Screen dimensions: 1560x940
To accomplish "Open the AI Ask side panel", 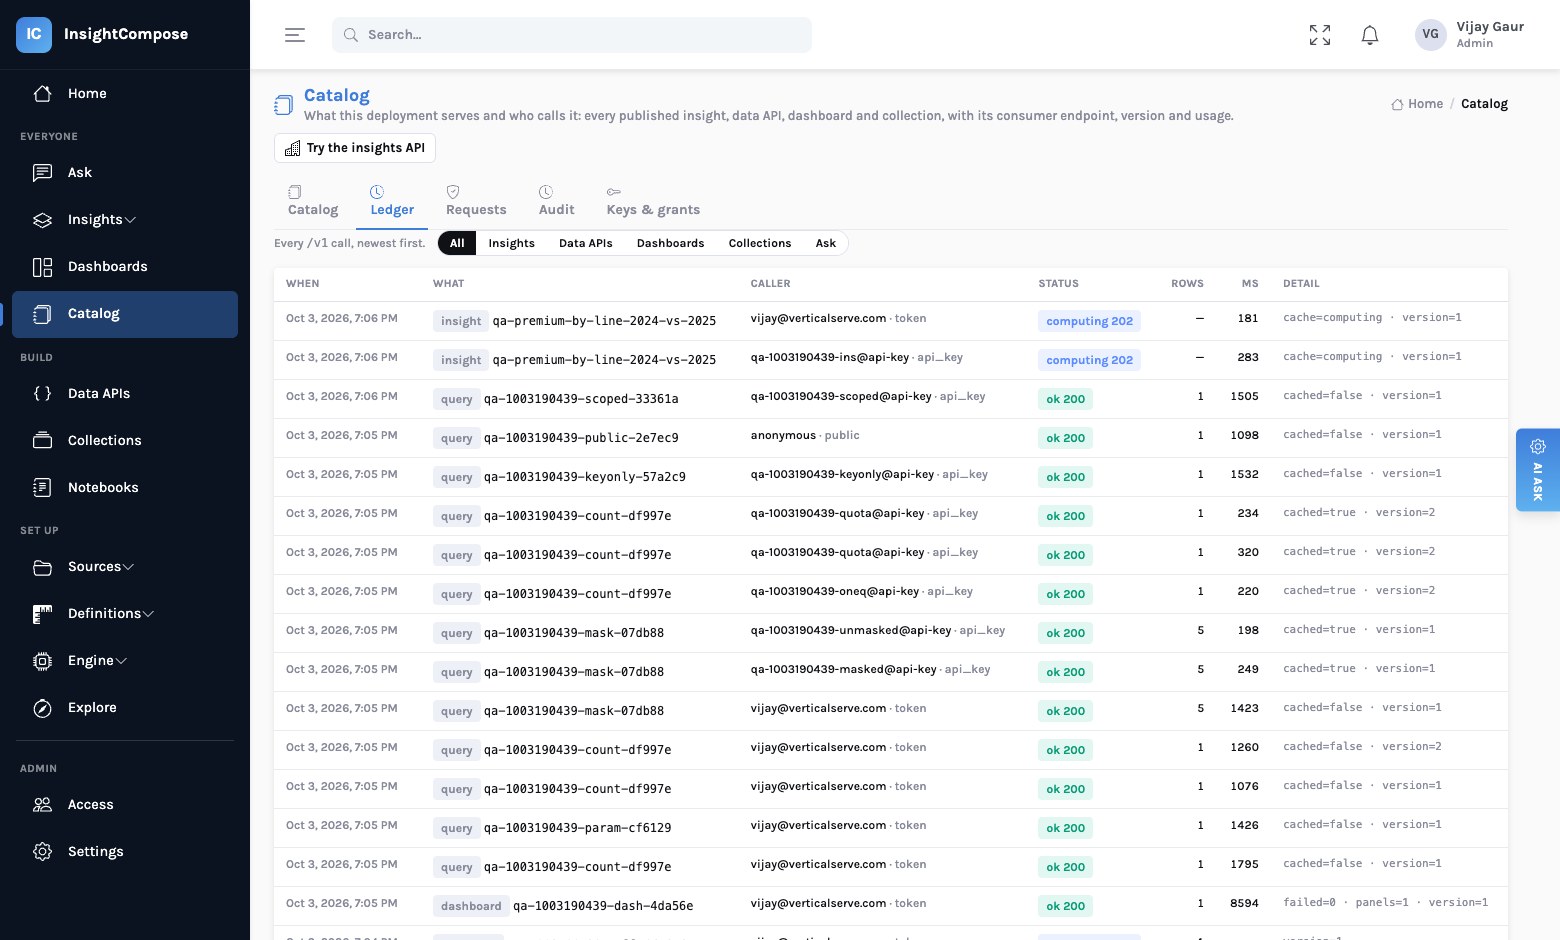I will (1538, 470).
